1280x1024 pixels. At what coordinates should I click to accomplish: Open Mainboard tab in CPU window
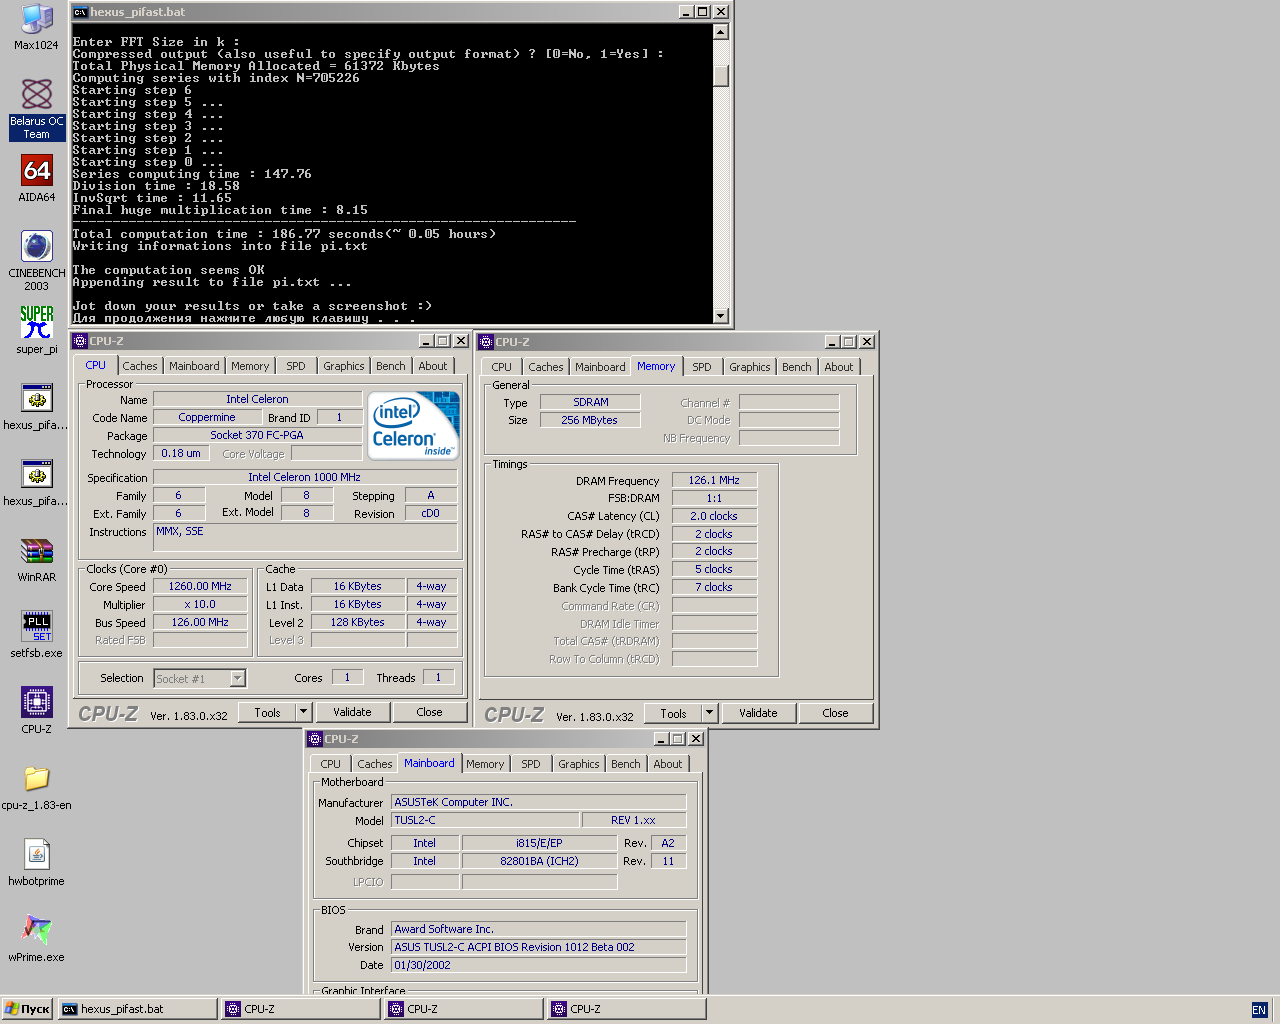pos(194,366)
